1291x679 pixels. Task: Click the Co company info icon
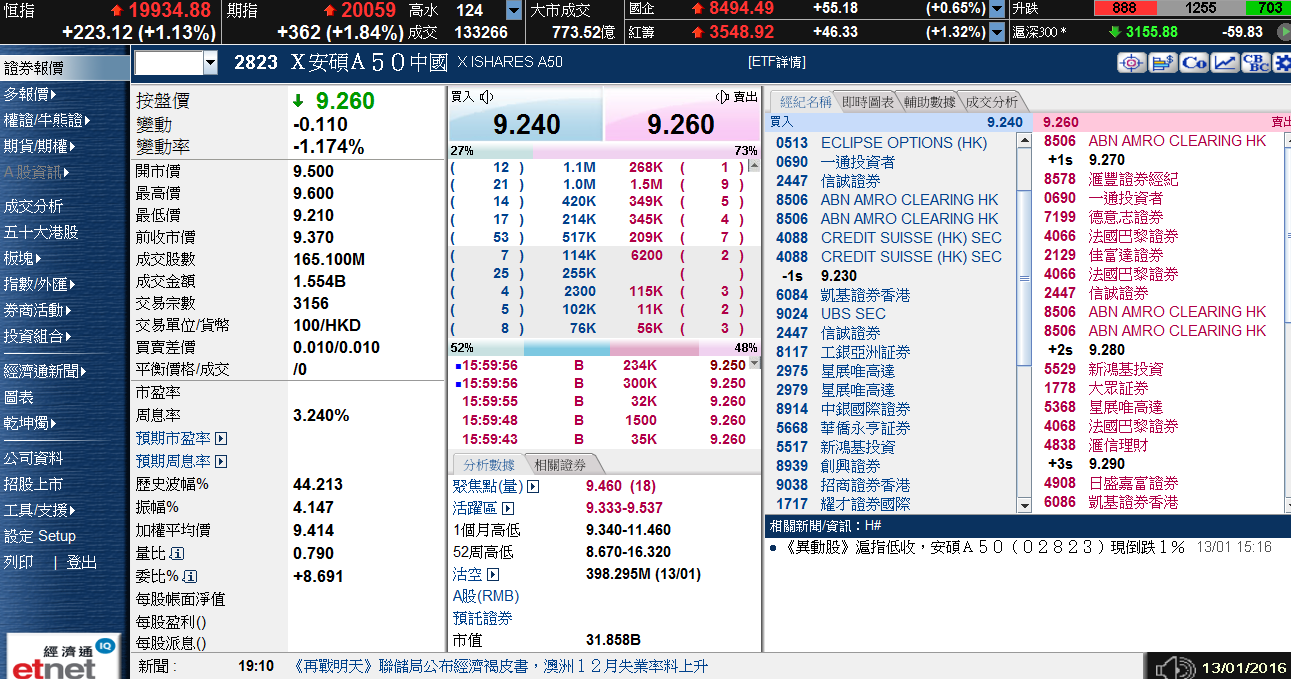(1194, 63)
